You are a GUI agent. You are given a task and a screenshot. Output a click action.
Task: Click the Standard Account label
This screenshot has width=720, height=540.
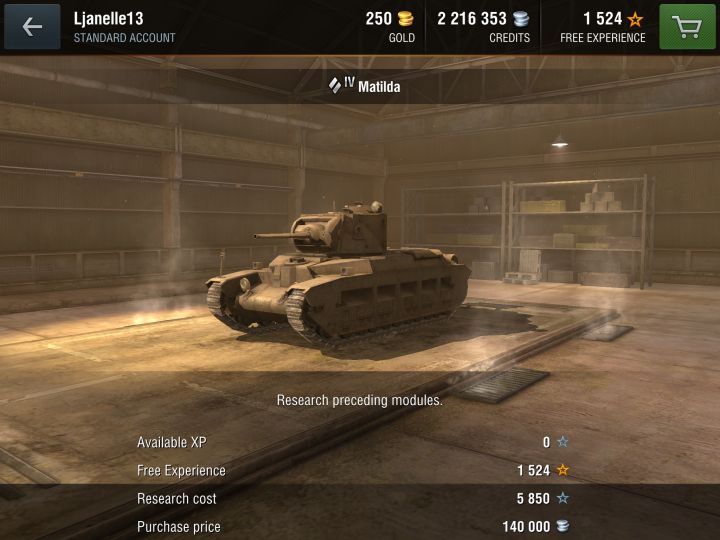coord(124,38)
